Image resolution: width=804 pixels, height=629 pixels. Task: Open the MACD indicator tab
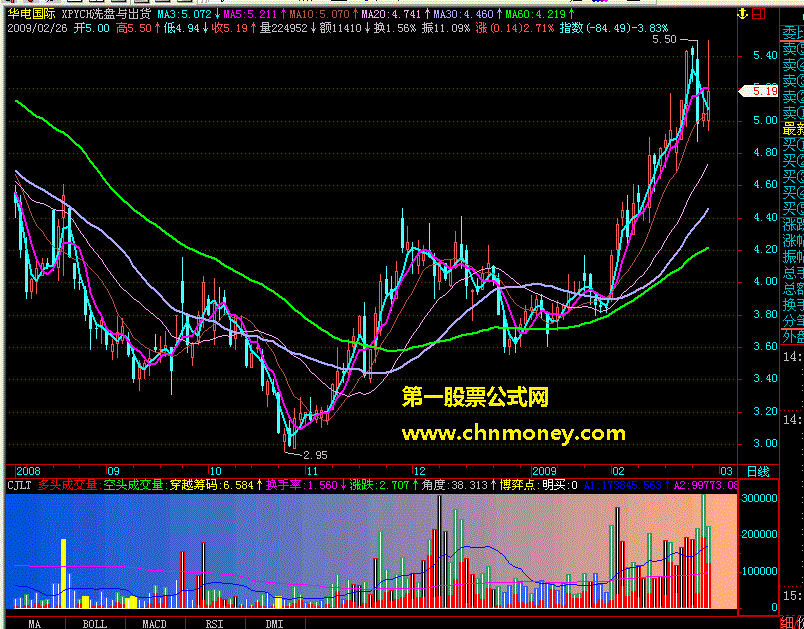click(x=154, y=624)
